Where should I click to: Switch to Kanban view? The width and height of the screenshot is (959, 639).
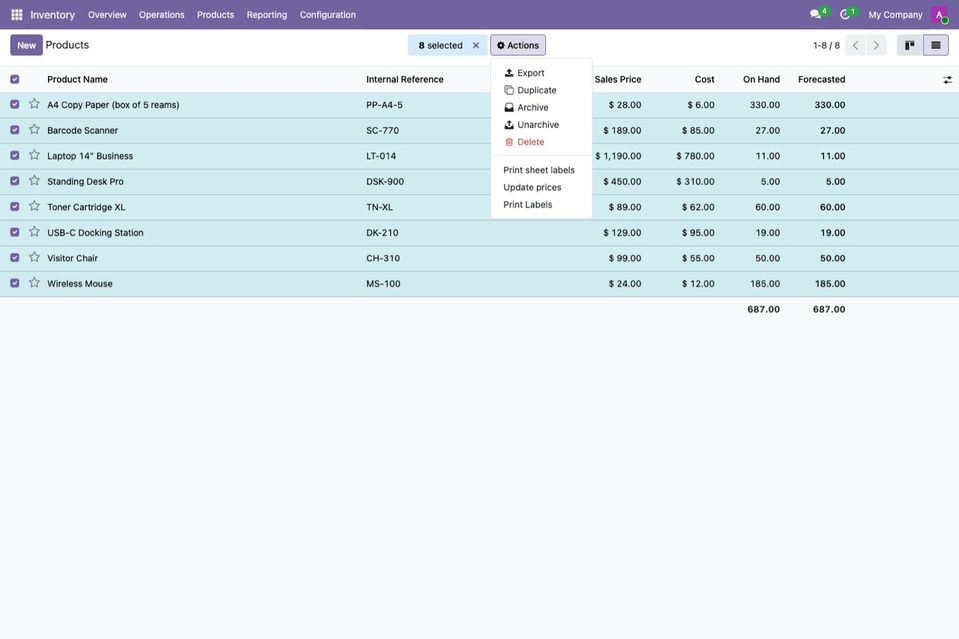(909, 45)
